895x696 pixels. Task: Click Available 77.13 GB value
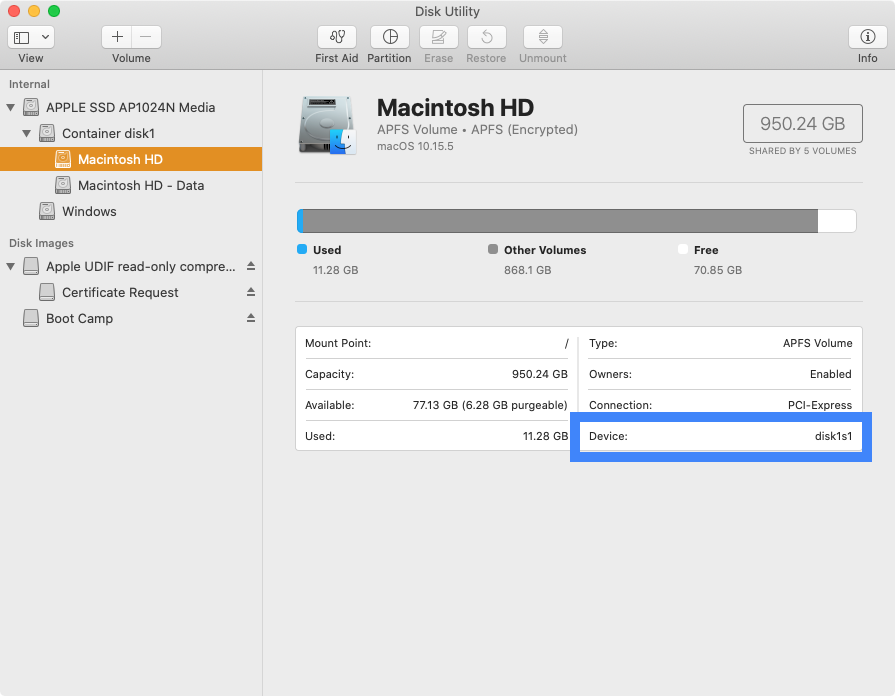click(x=490, y=405)
